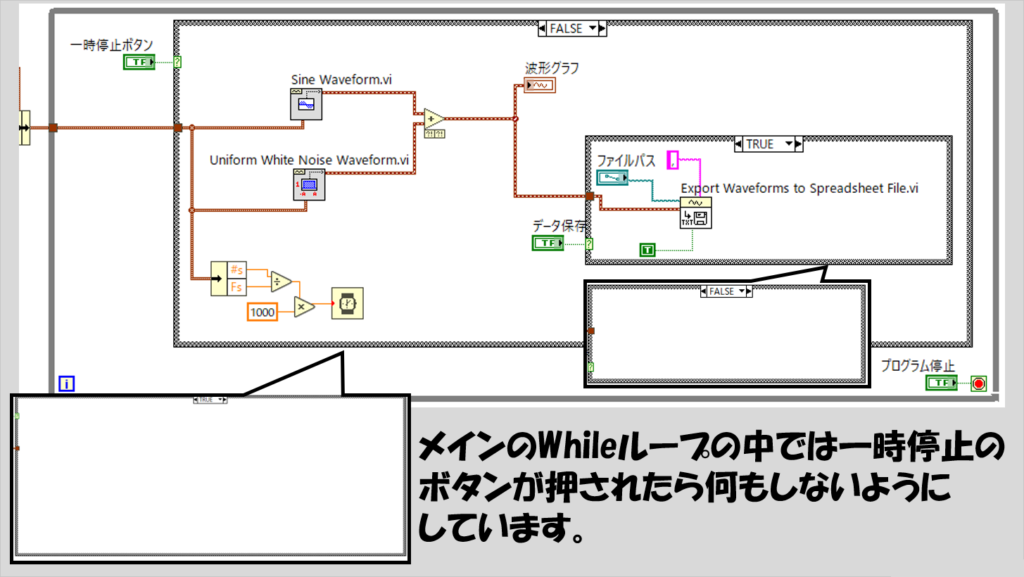Click the True boolean constant

(x=647, y=249)
